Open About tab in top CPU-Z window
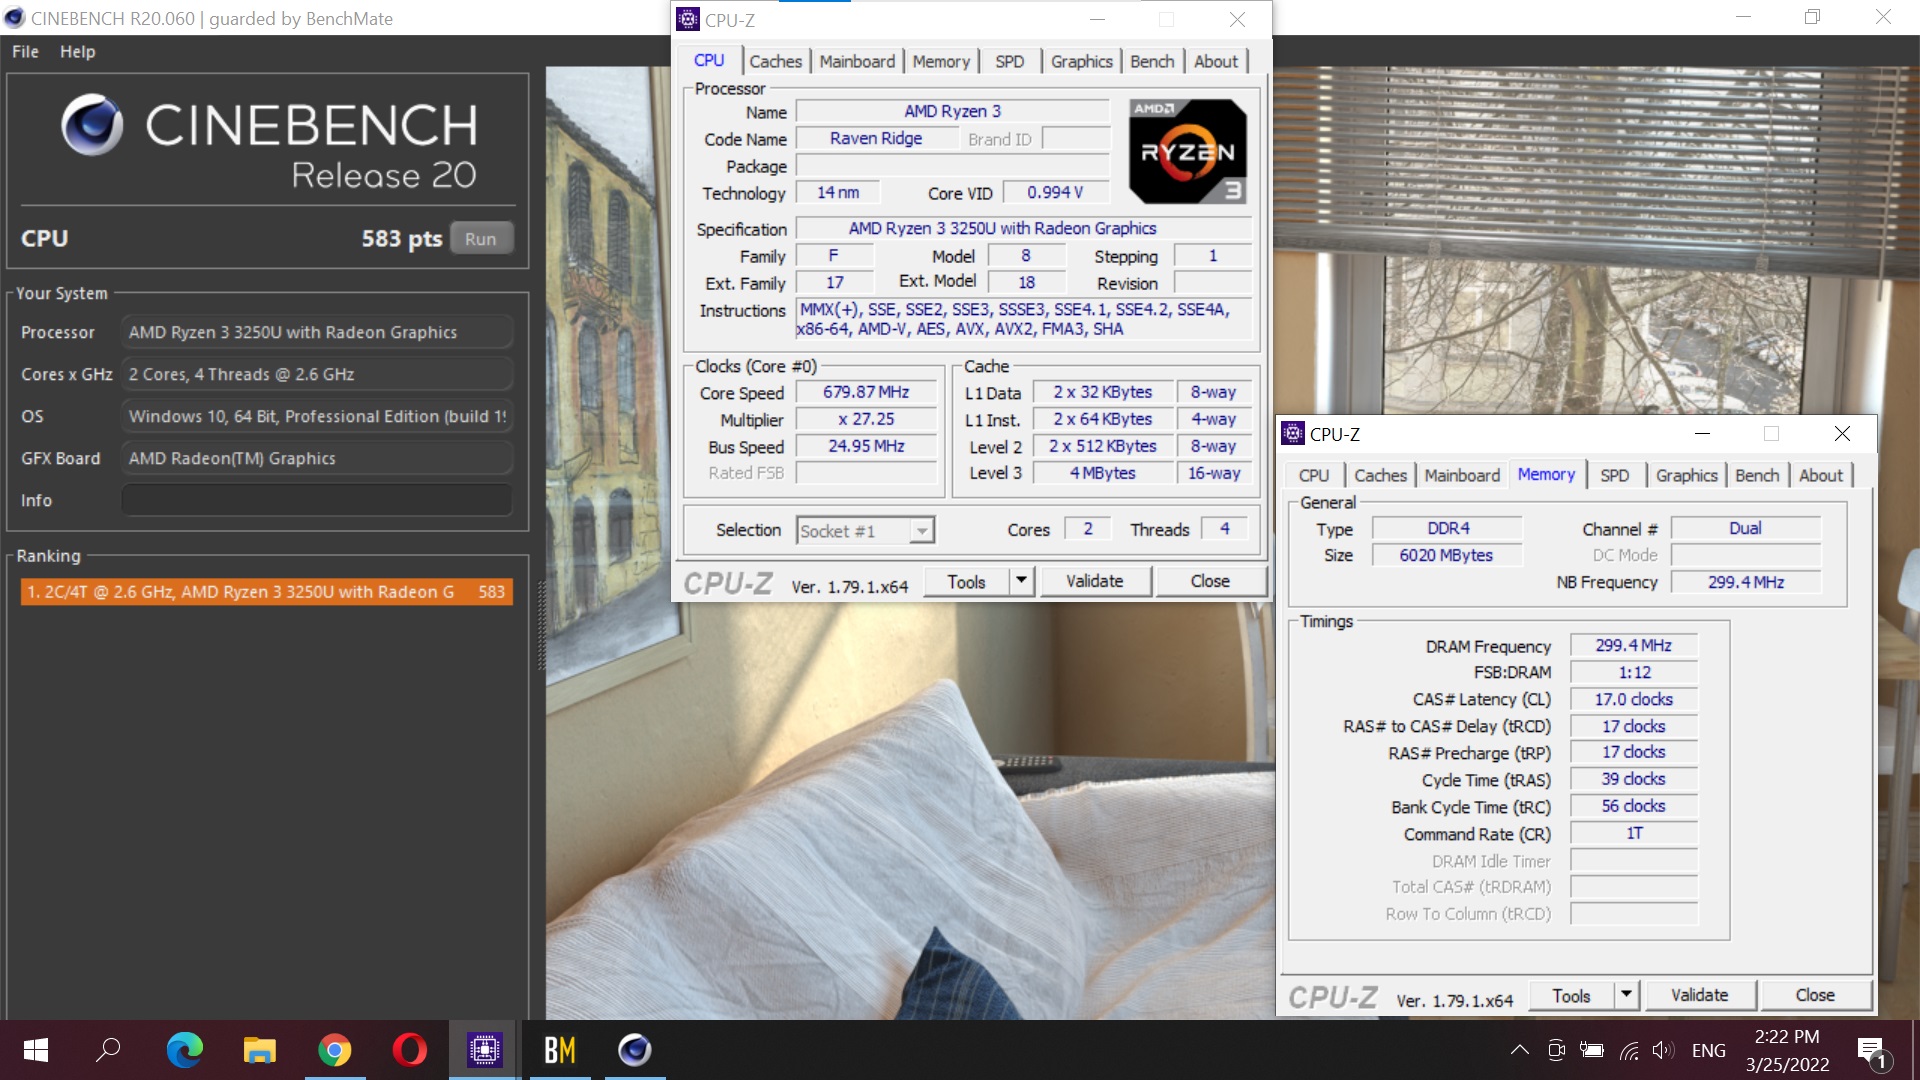Image resolution: width=1920 pixels, height=1080 pixels. (1216, 61)
